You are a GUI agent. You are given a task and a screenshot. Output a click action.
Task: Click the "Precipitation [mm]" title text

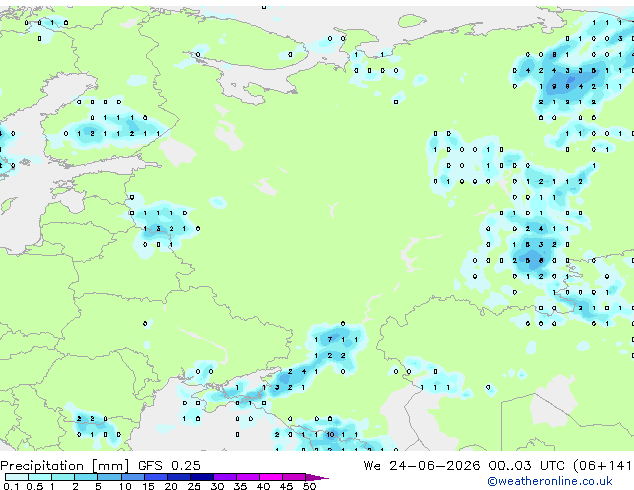pos(65,466)
